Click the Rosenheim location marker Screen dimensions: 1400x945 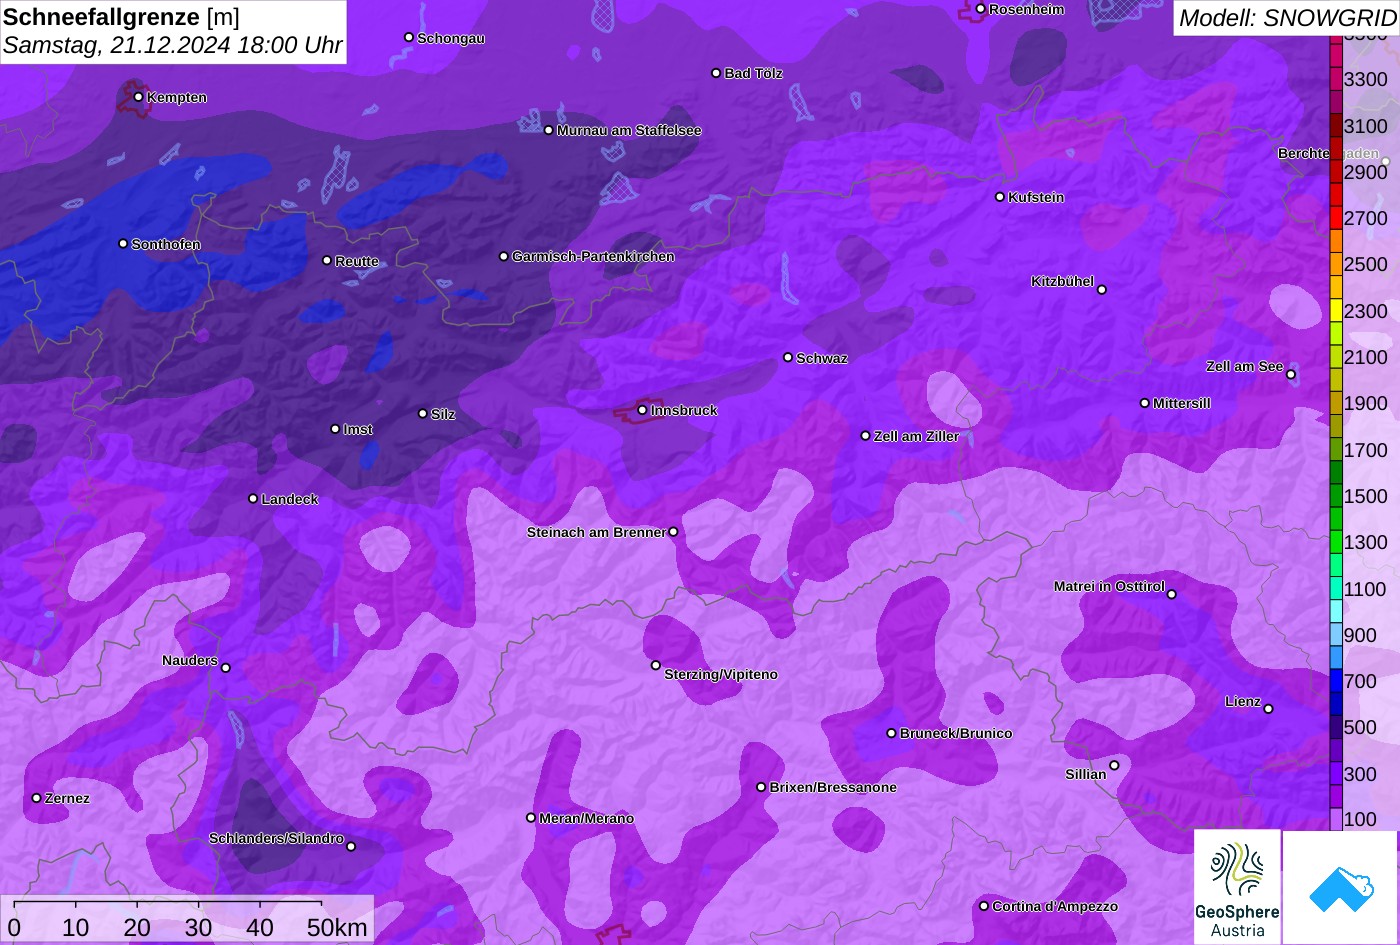pyautogui.click(x=981, y=9)
